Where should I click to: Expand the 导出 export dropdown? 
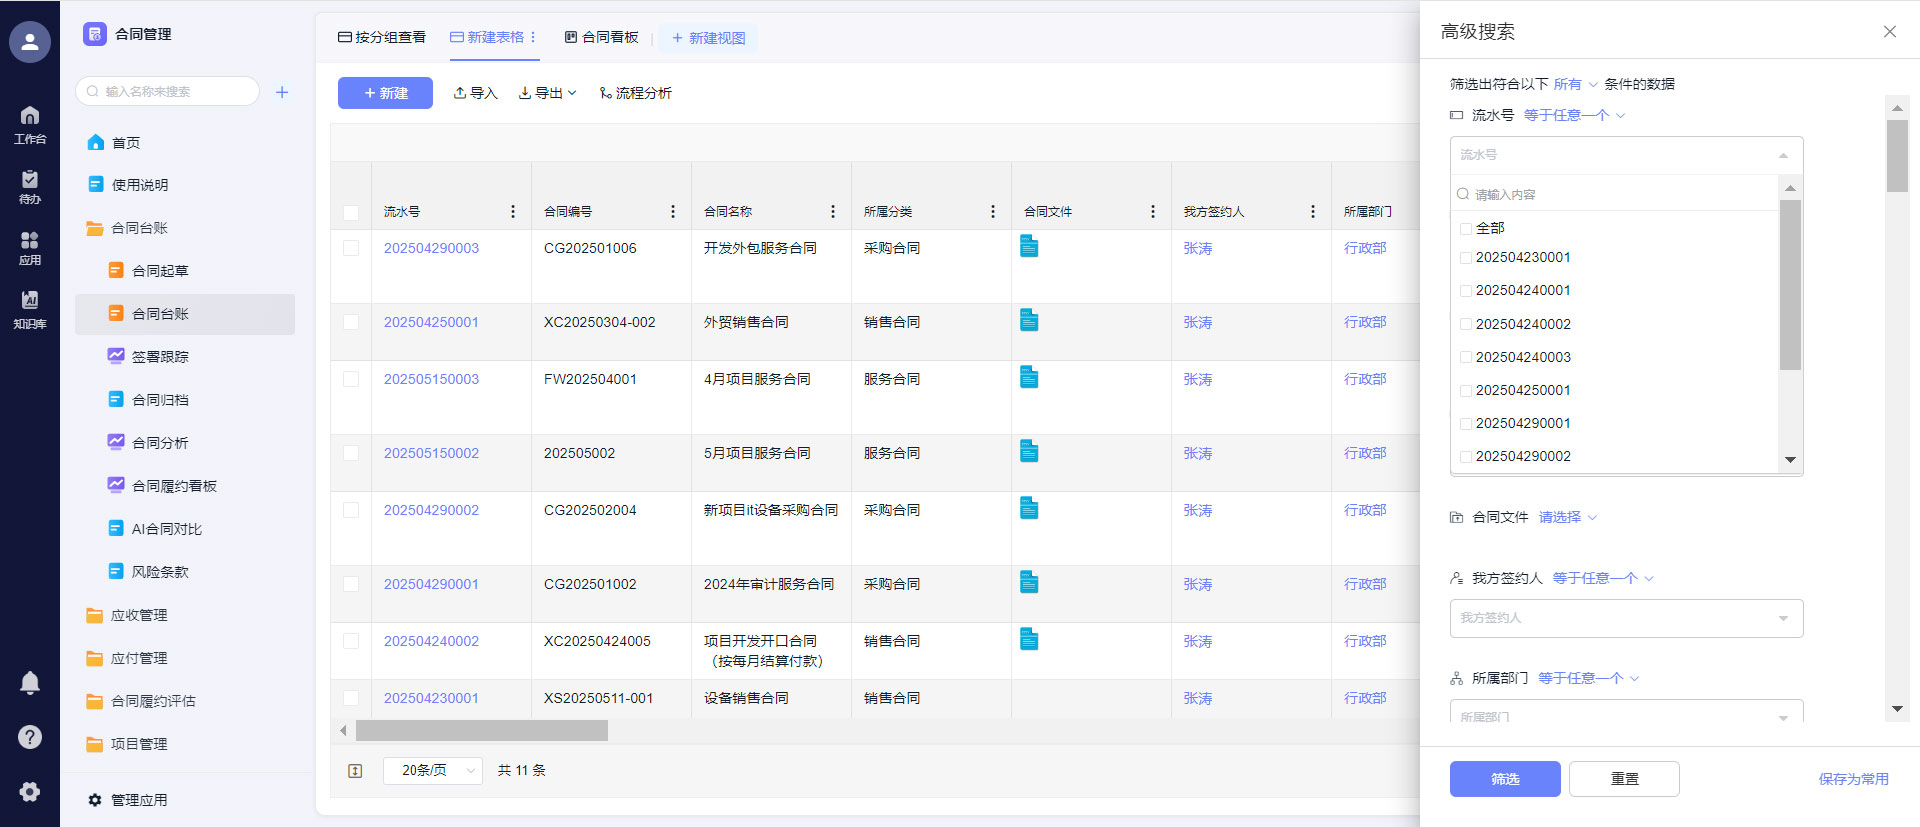pyautogui.click(x=547, y=93)
